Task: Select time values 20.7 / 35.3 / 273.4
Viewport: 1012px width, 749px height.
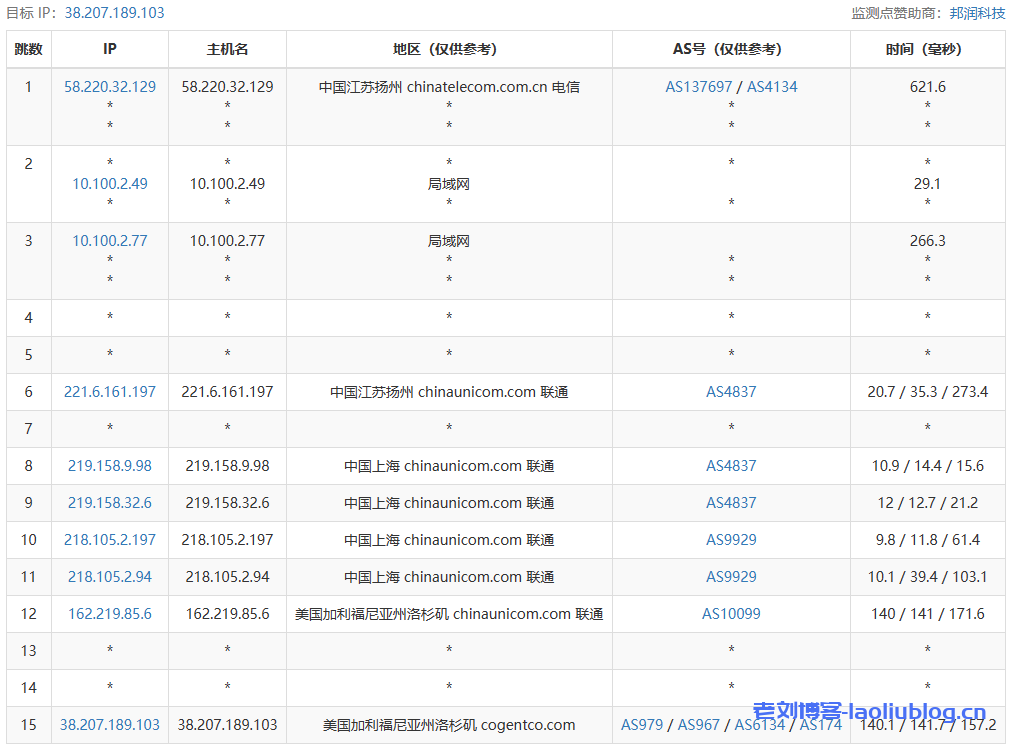Action: 927,392
